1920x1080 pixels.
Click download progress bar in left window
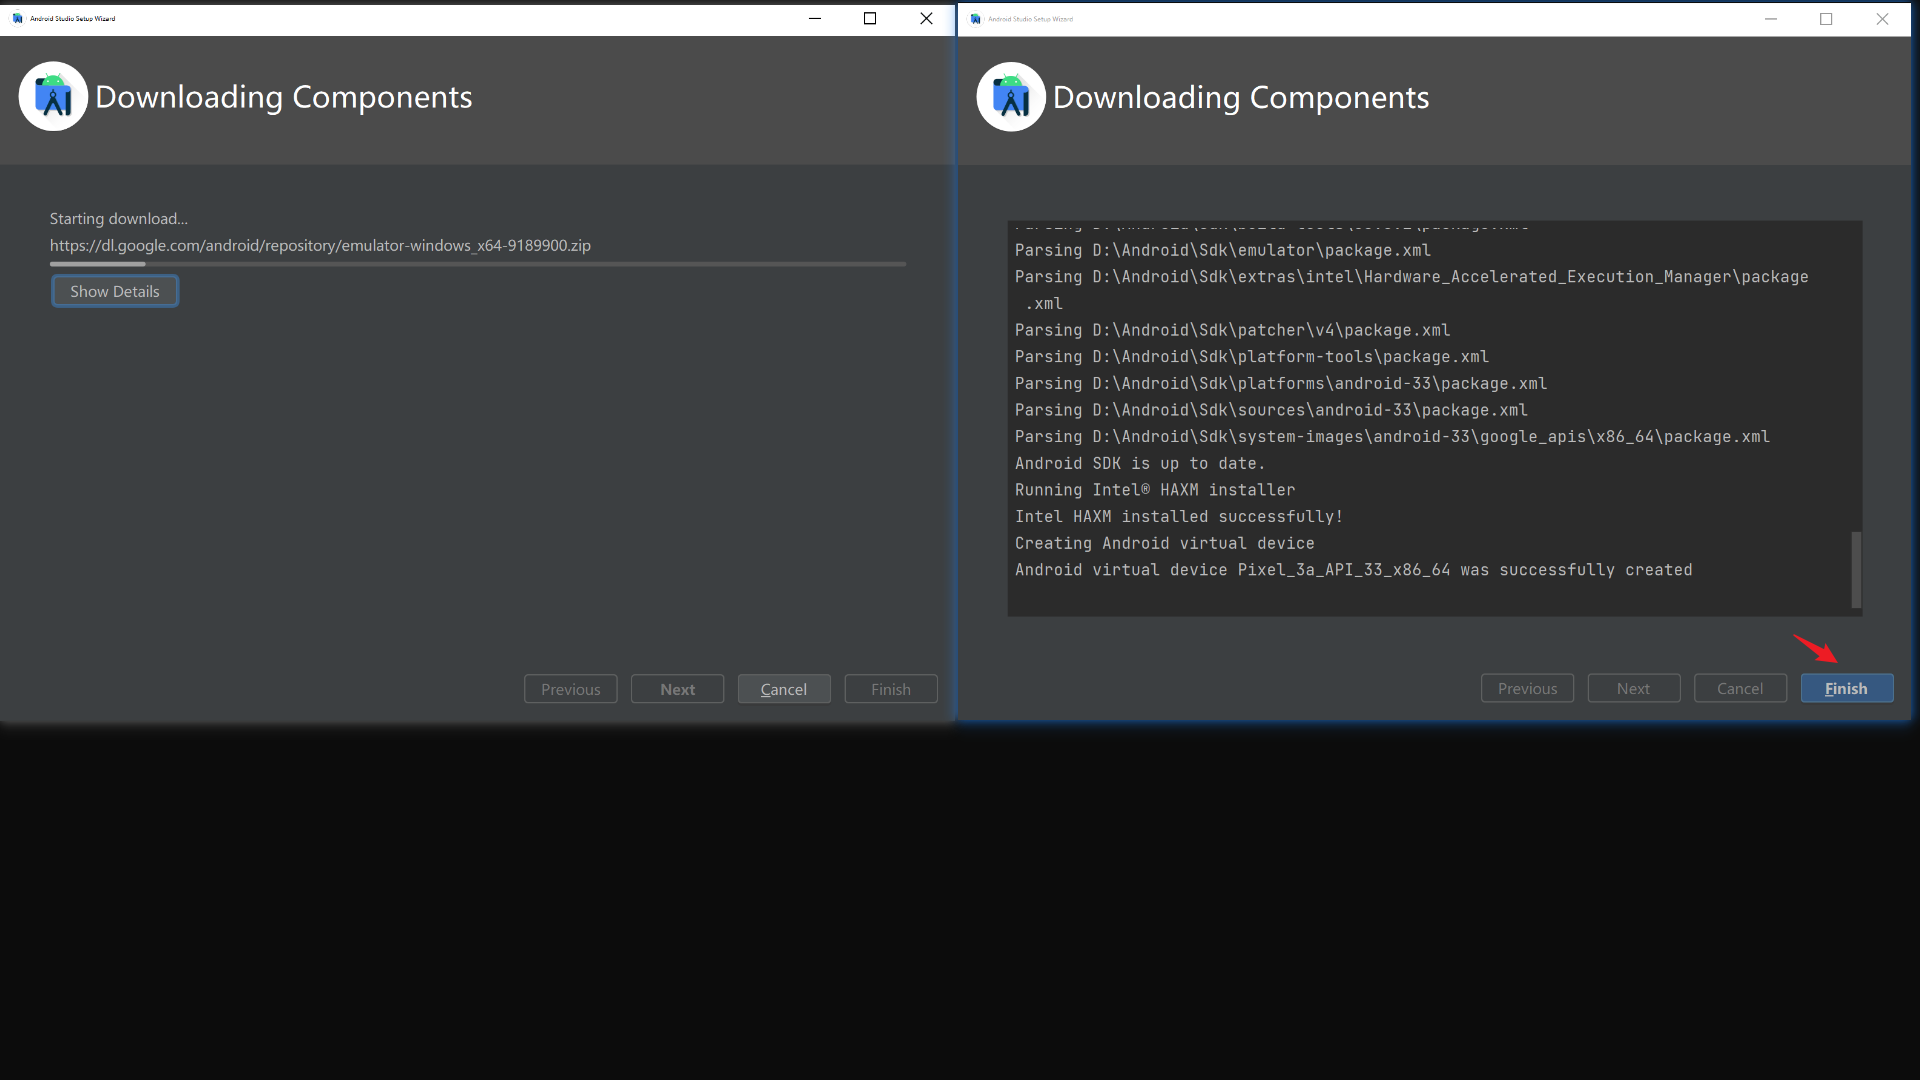[x=478, y=264]
